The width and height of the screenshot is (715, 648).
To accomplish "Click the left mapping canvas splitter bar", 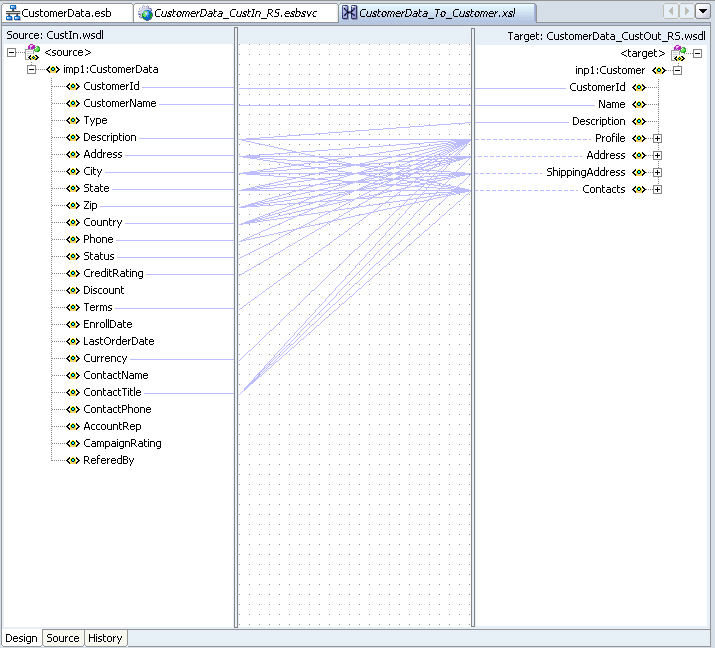I will coord(236,327).
